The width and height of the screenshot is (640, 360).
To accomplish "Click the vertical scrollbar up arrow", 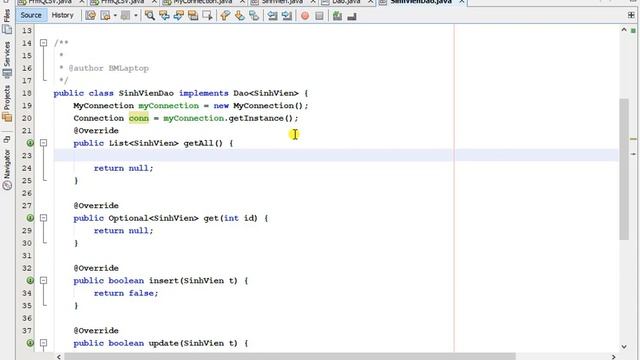I will [x=624, y=30].
